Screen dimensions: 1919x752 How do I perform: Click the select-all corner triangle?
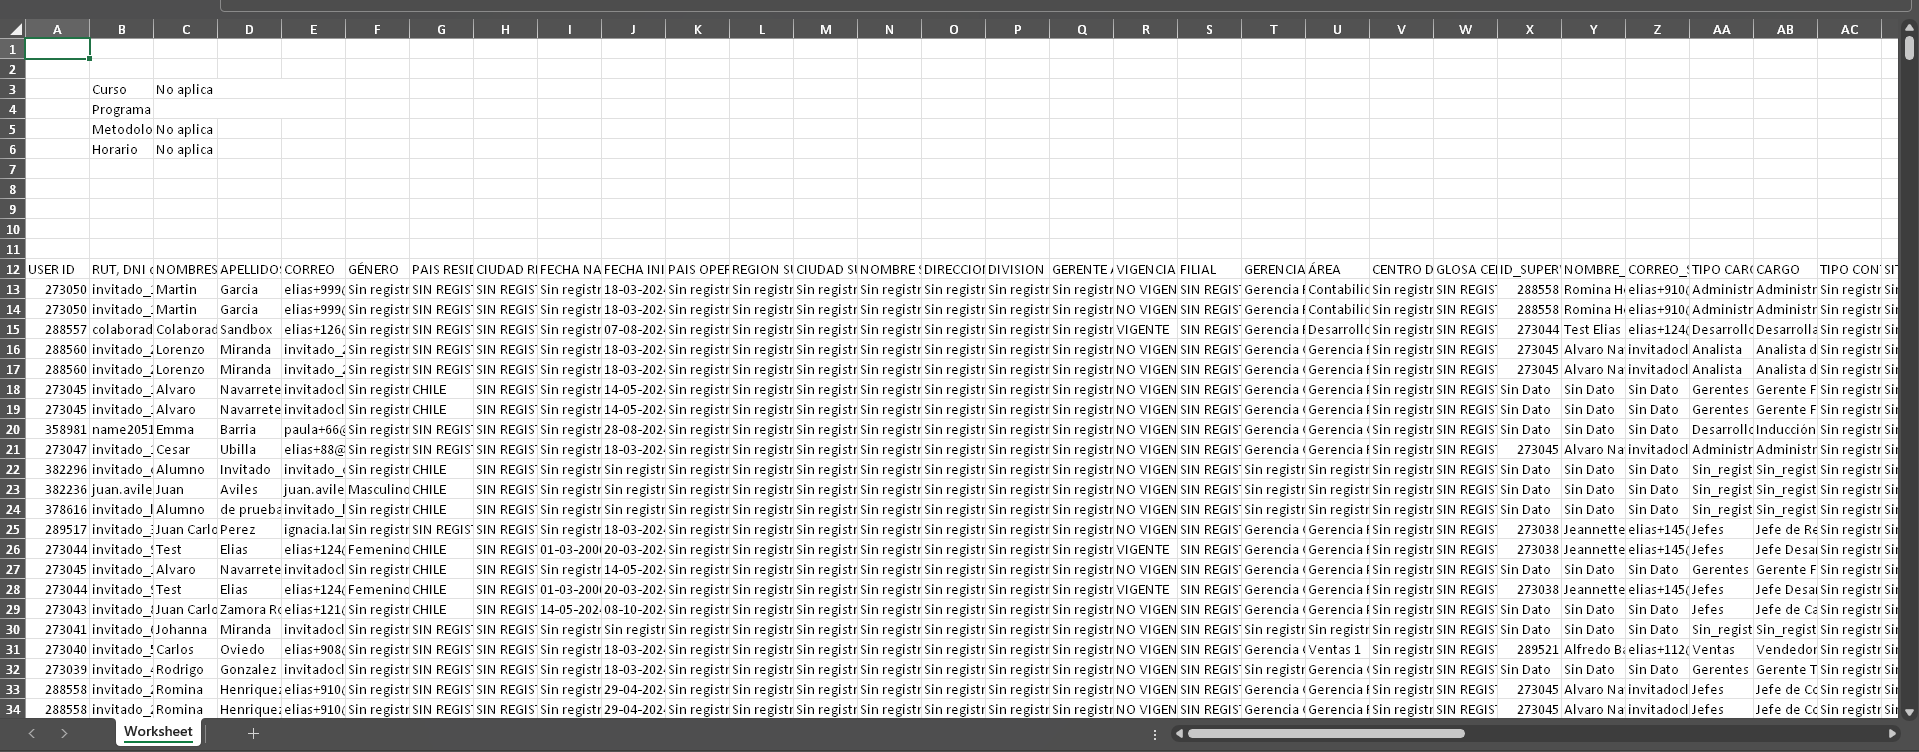[14, 29]
